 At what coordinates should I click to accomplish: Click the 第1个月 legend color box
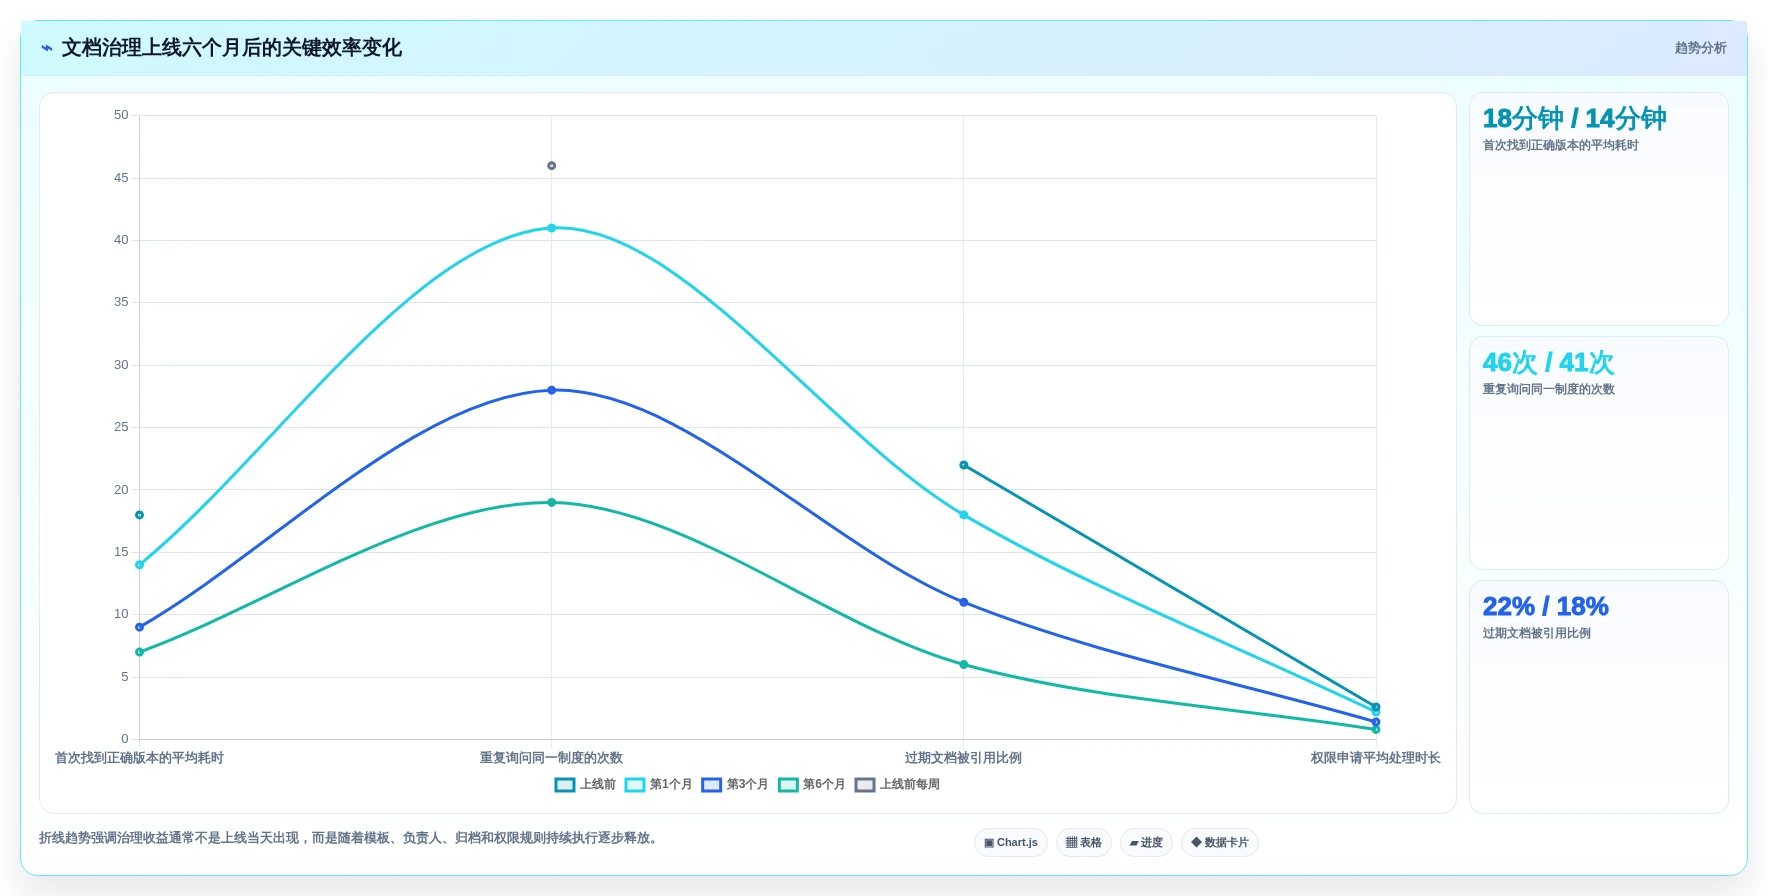click(x=635, y=785)
